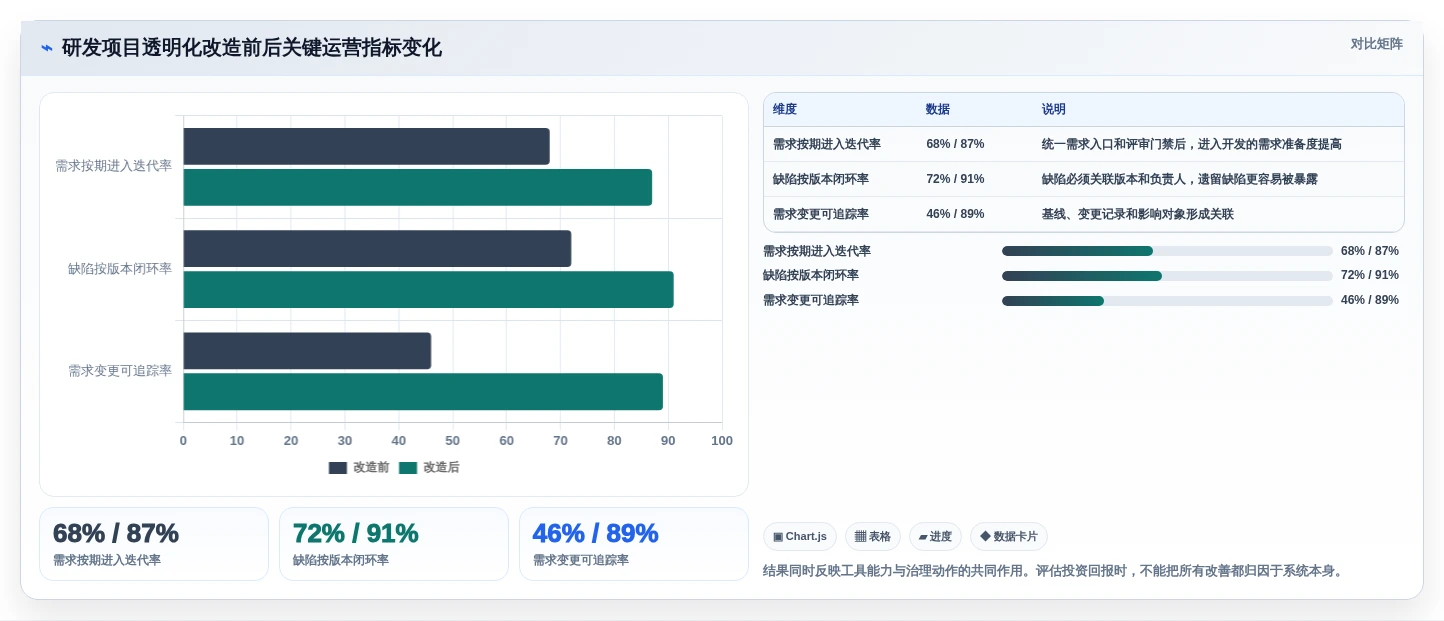The width and height of the screenshot is (1444, 621).
Task: Click the dark 改造前 legend swatch
Action: (338, 468)
